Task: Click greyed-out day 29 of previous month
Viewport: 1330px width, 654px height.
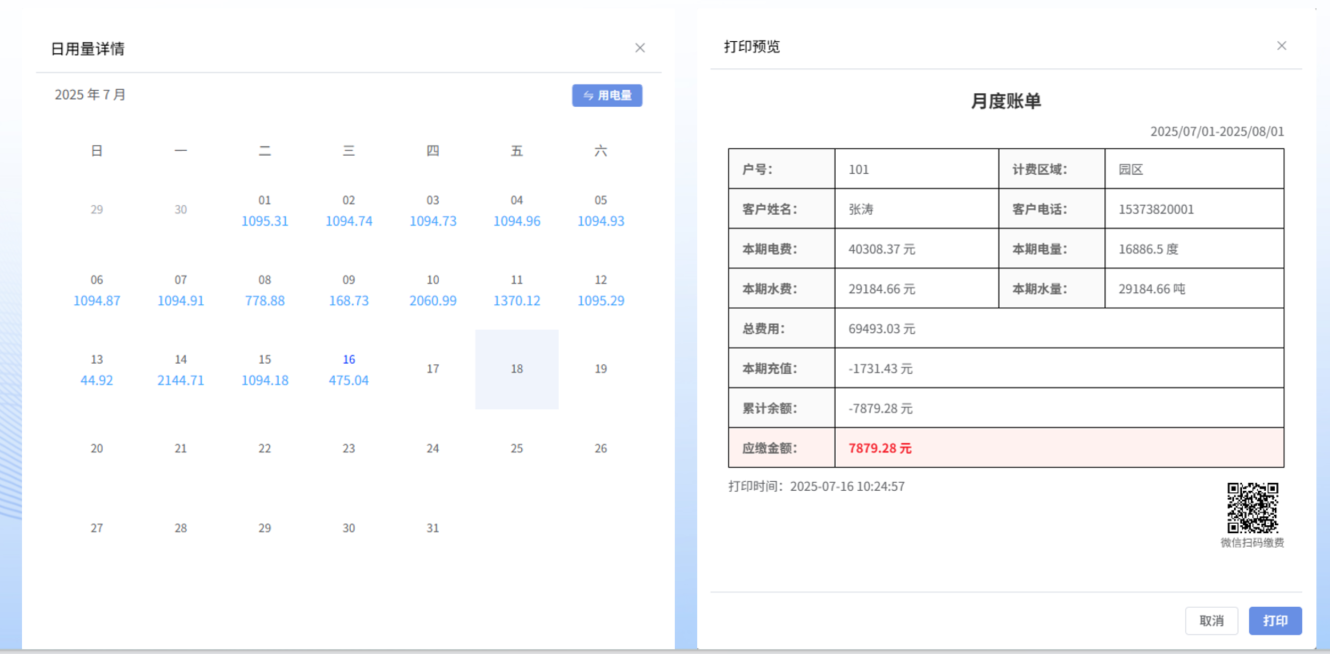Action: click(x=97, y=210)
